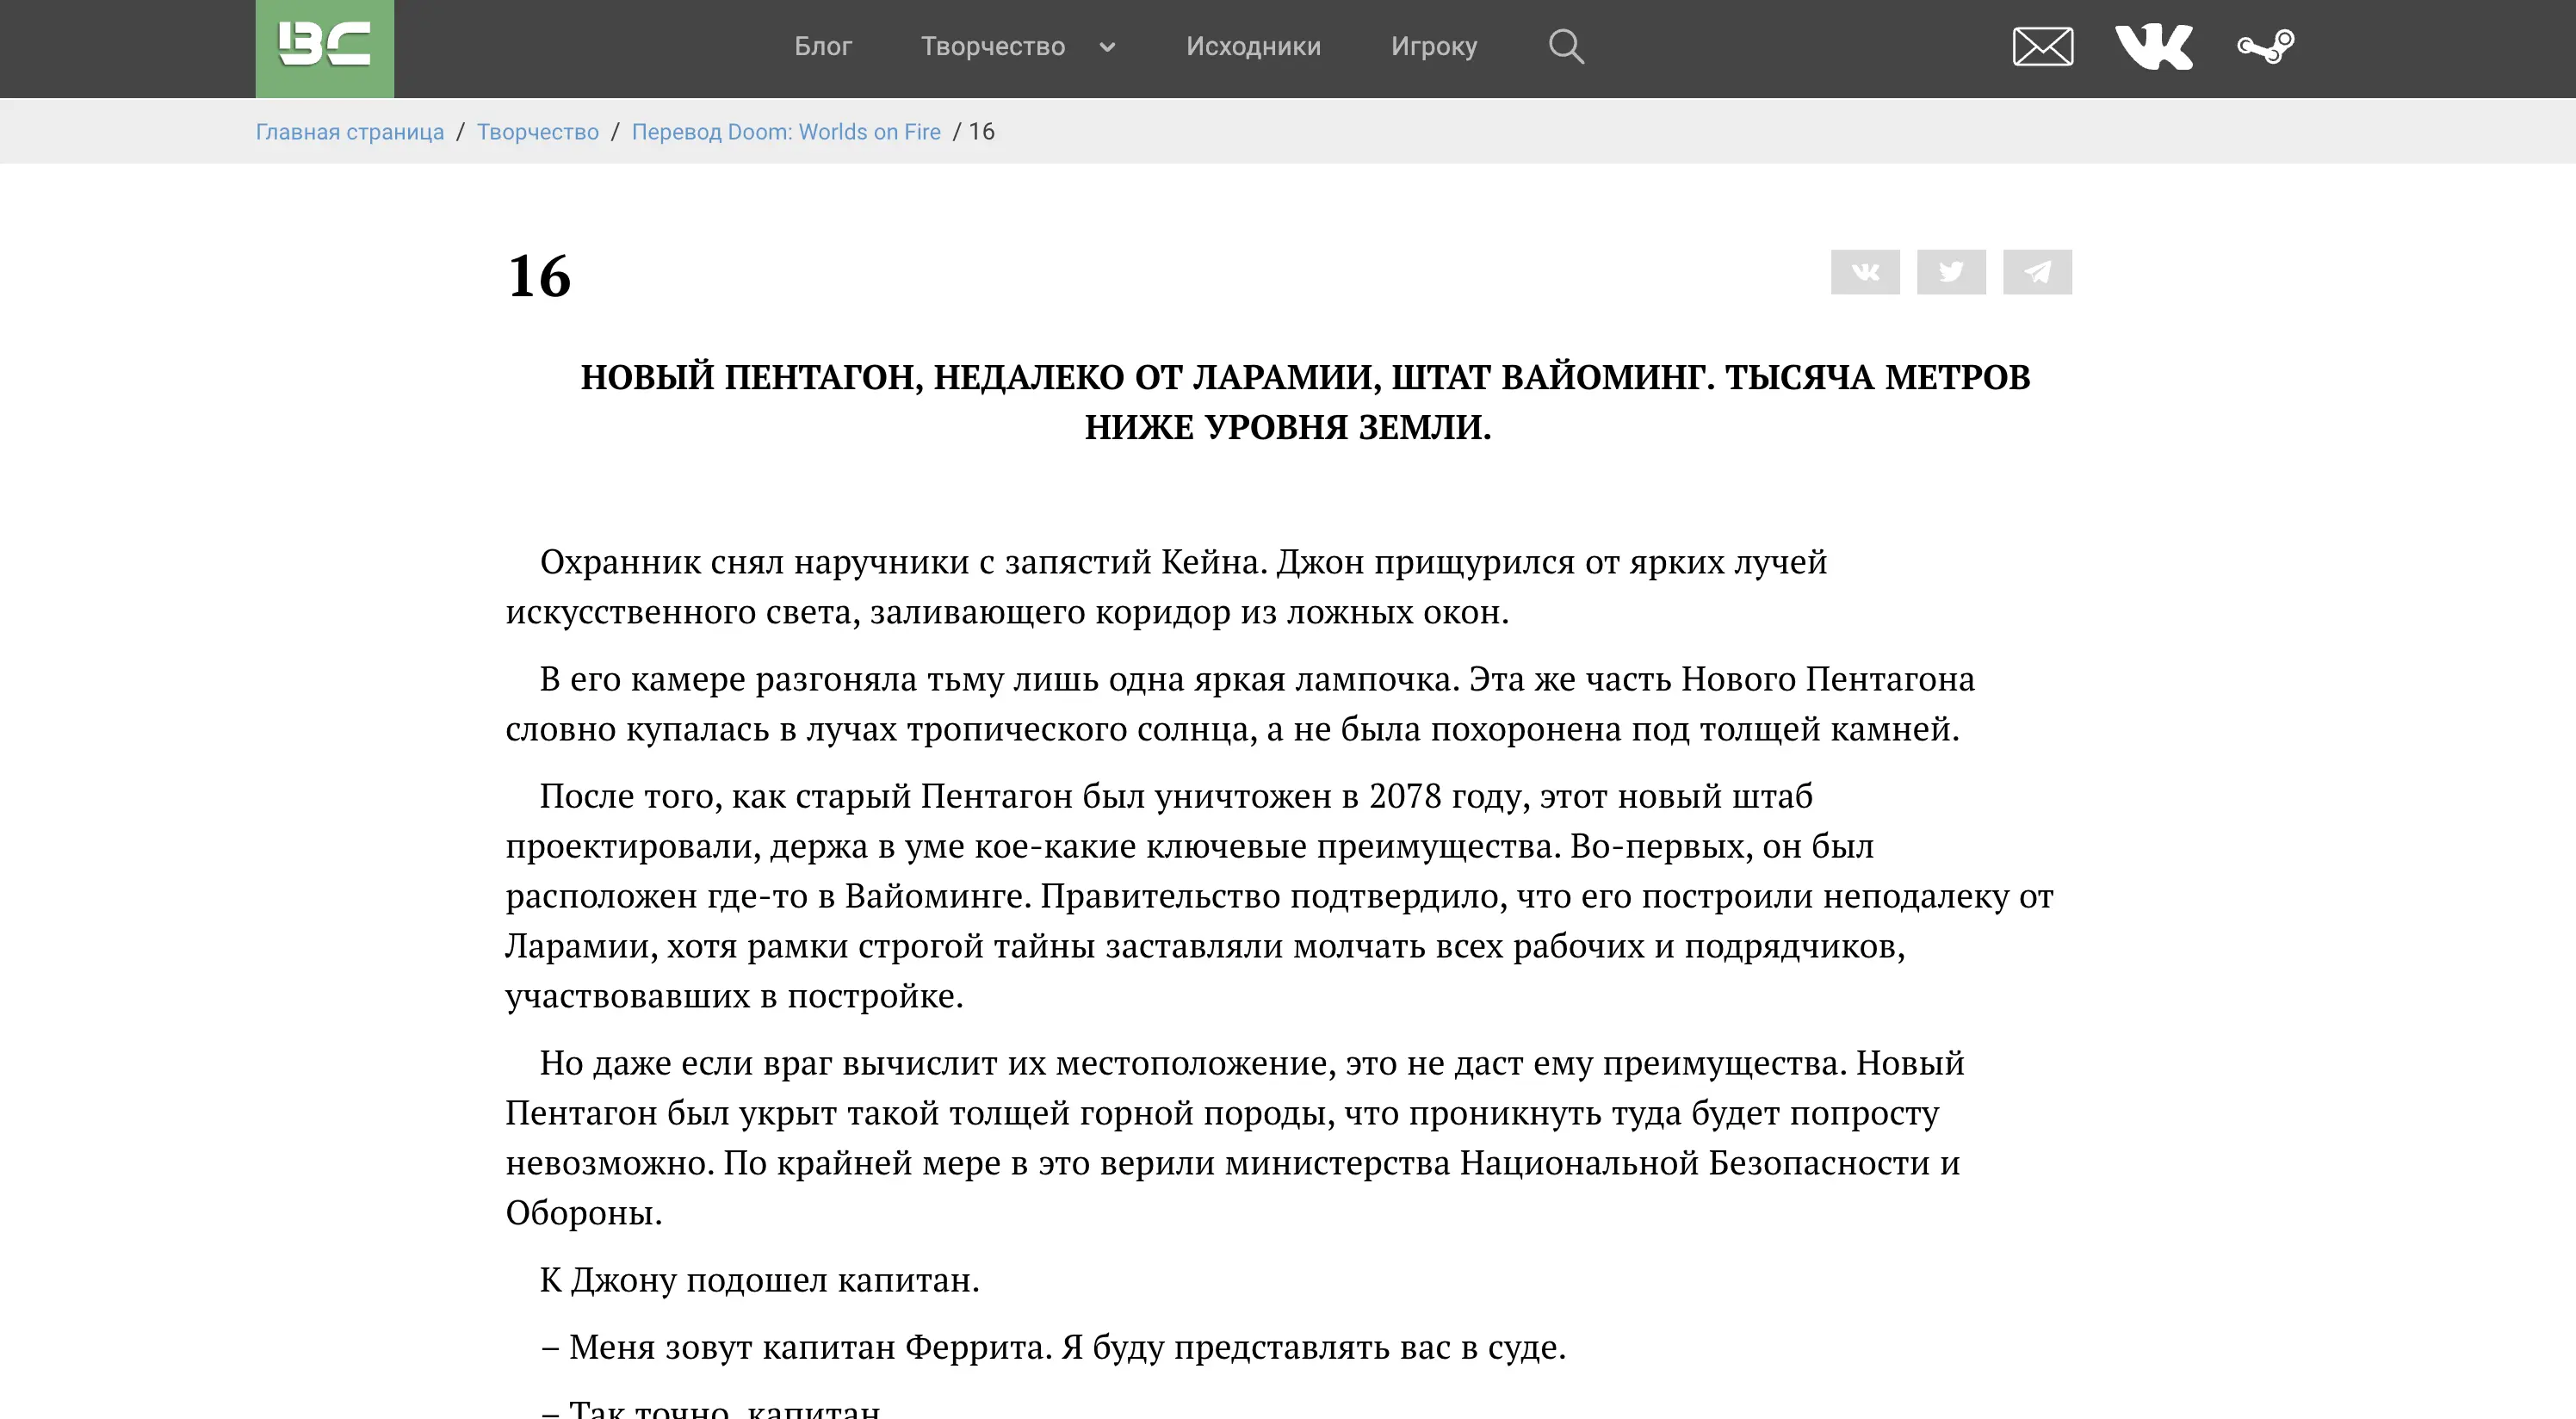Viewport: 2576px width, 1419px height.
Task: Click the Творчество breadcrumb link
Action: pyautogui.click(x=538, y=132)
